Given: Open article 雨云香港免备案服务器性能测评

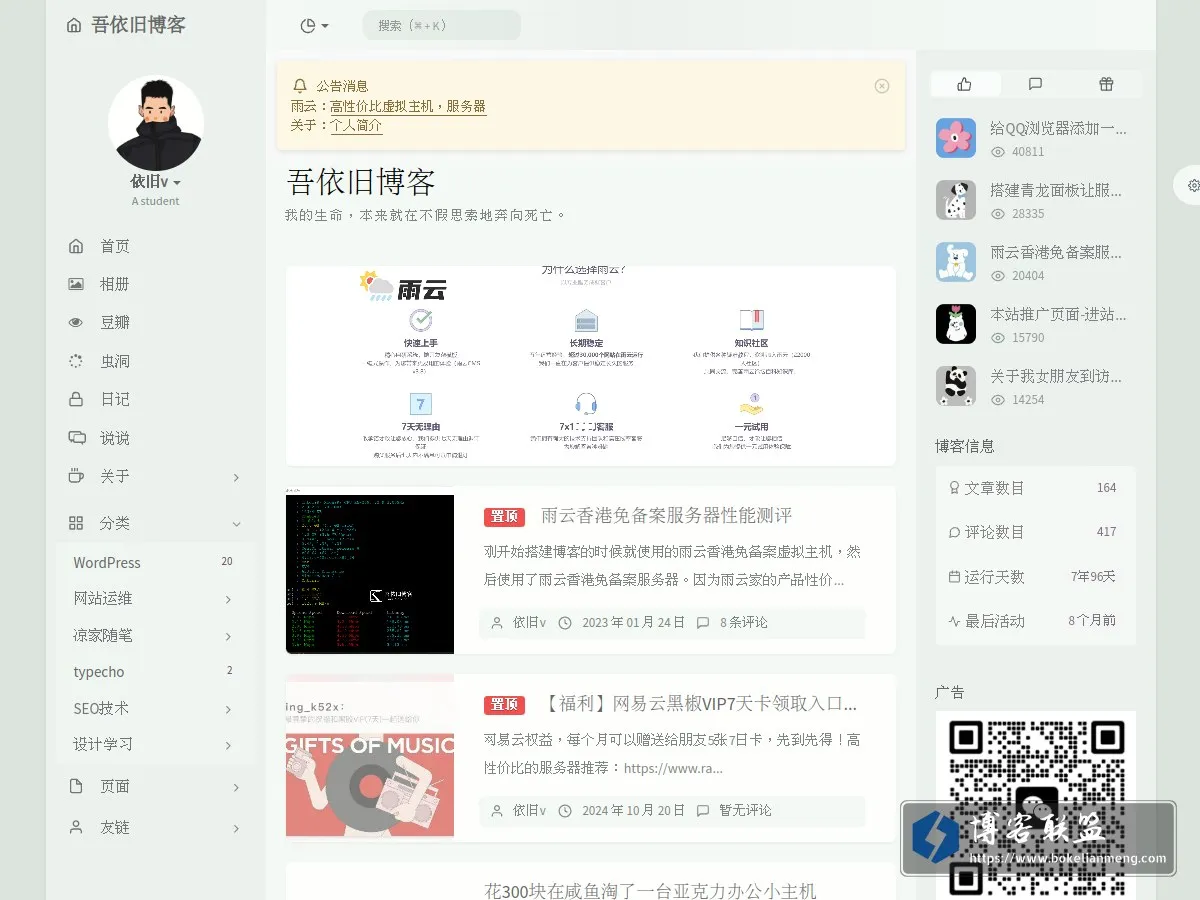Looking at the screenshot, I should tap(666, 515).
